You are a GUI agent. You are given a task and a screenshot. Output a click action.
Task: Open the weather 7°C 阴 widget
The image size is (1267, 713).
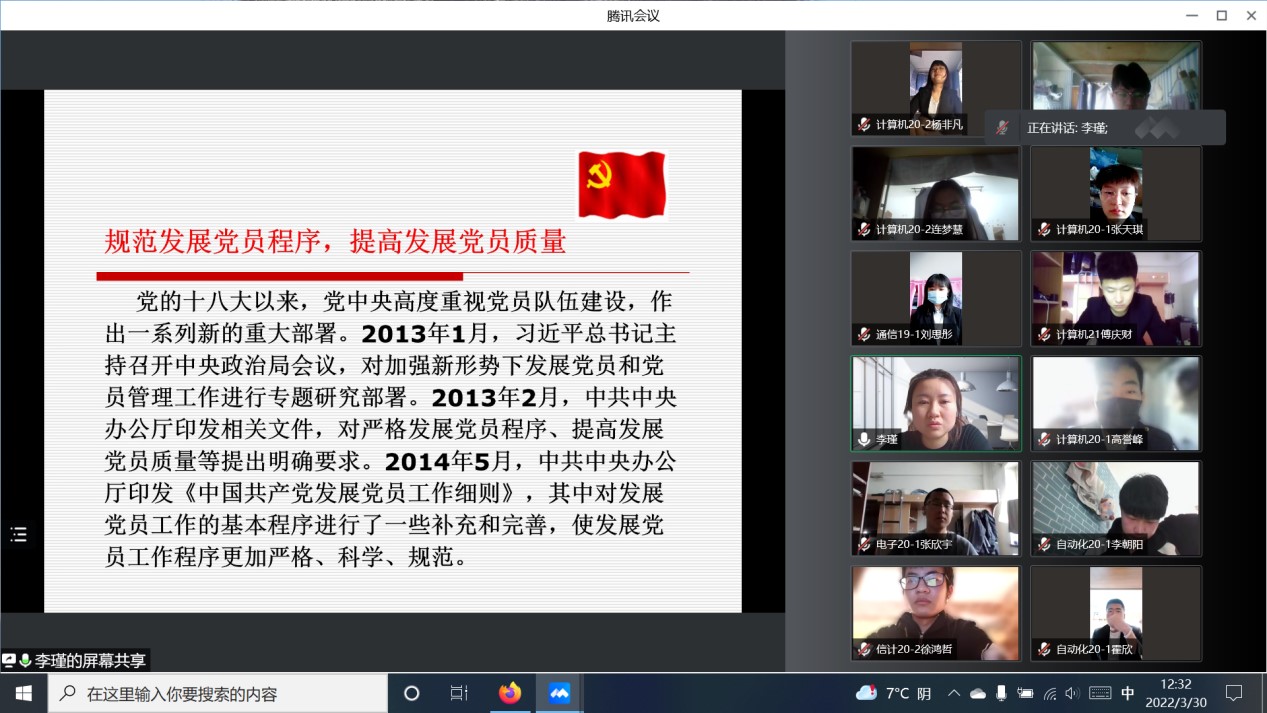[x=893, y=693]
